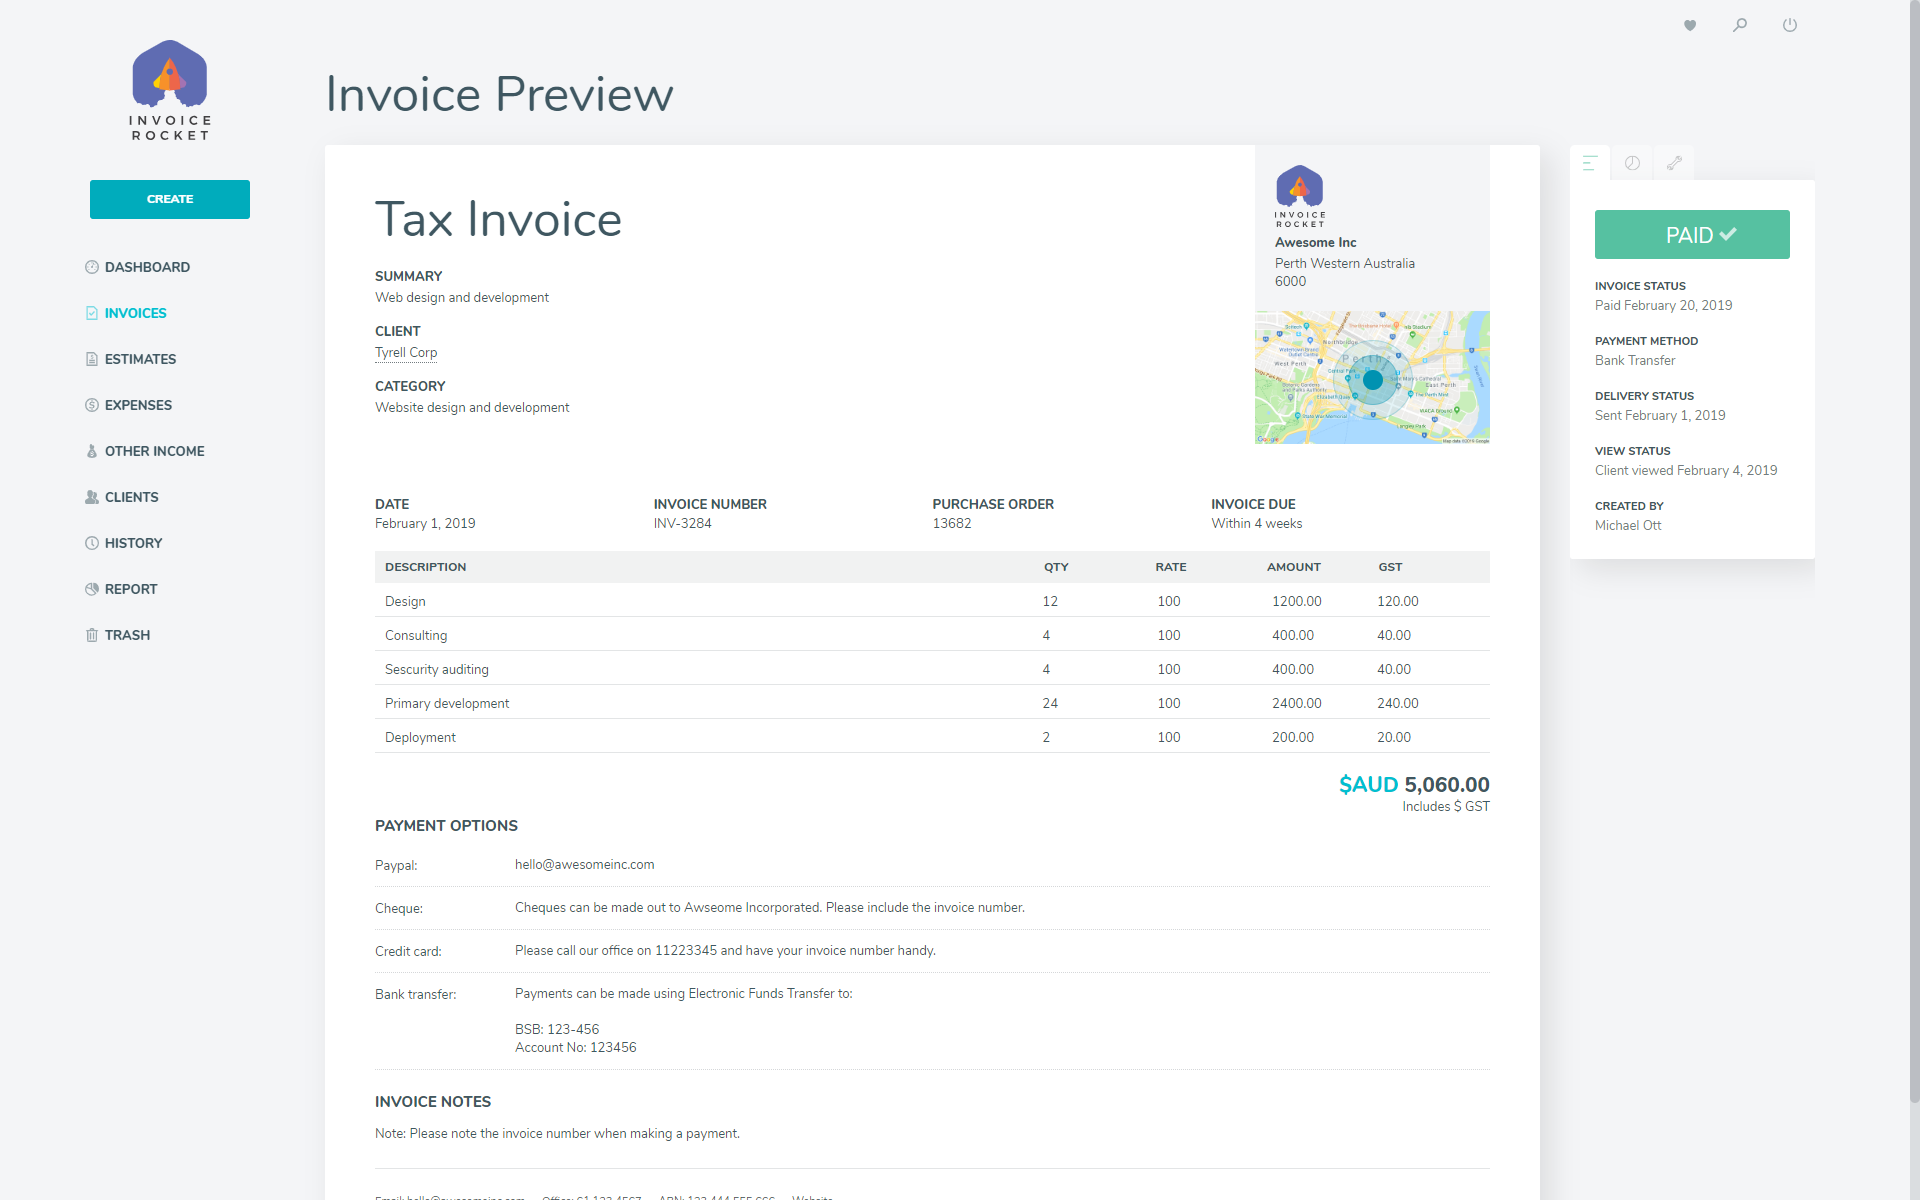Click the Trash bin icon

click(92, 635)
